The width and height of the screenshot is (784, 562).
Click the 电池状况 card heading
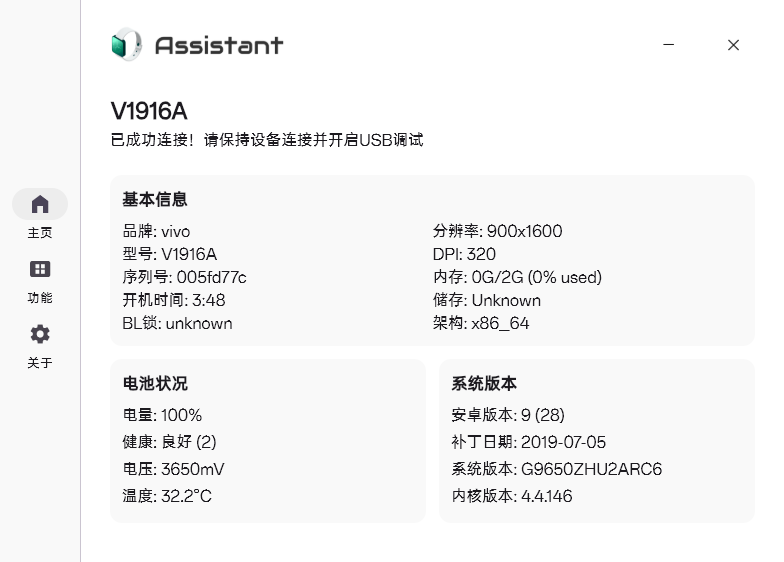pos(155,384)
